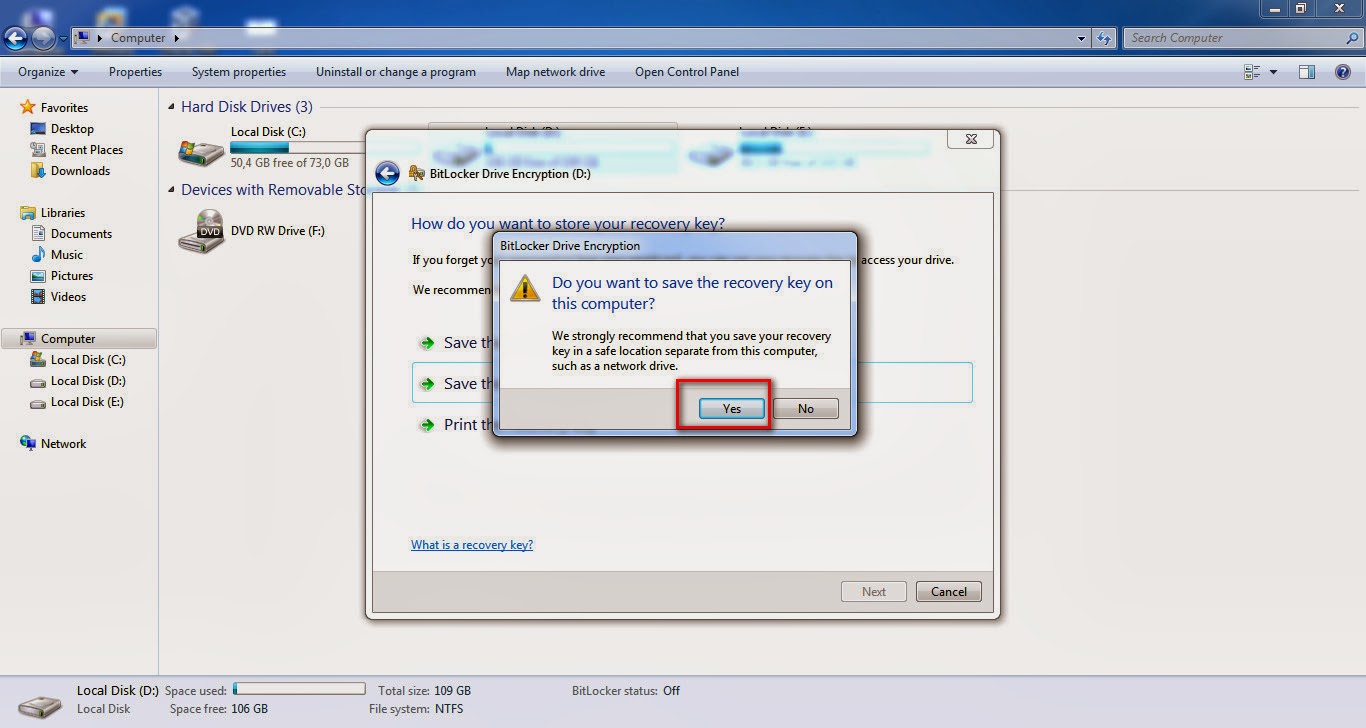Close the BitLocker Drive Encryption wizard window

coord(970,139)
